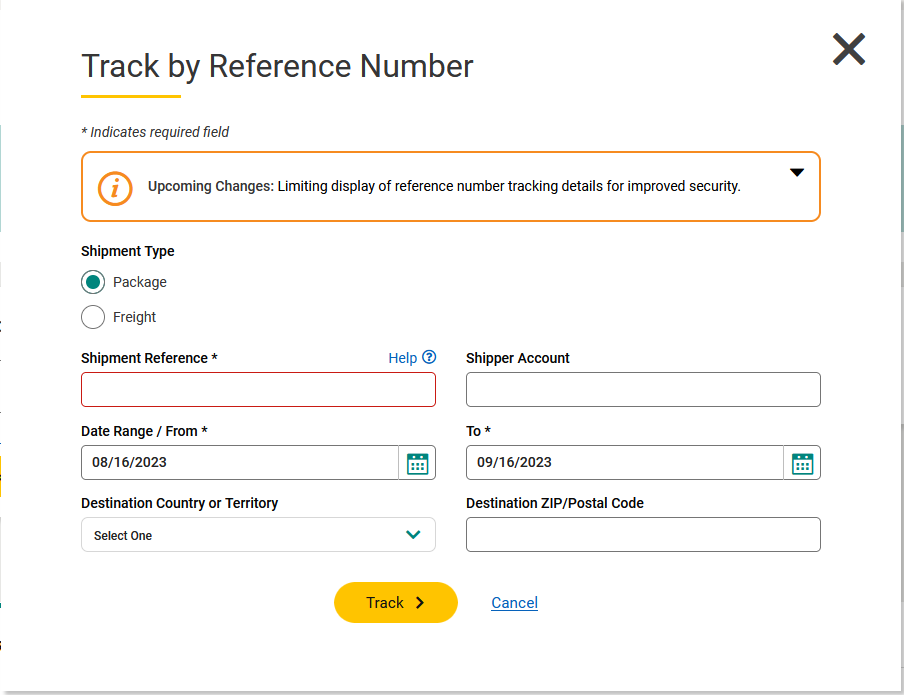Screen dimensions: 904x695
Task: Click the green chevron in country selector
Action: 413,535
